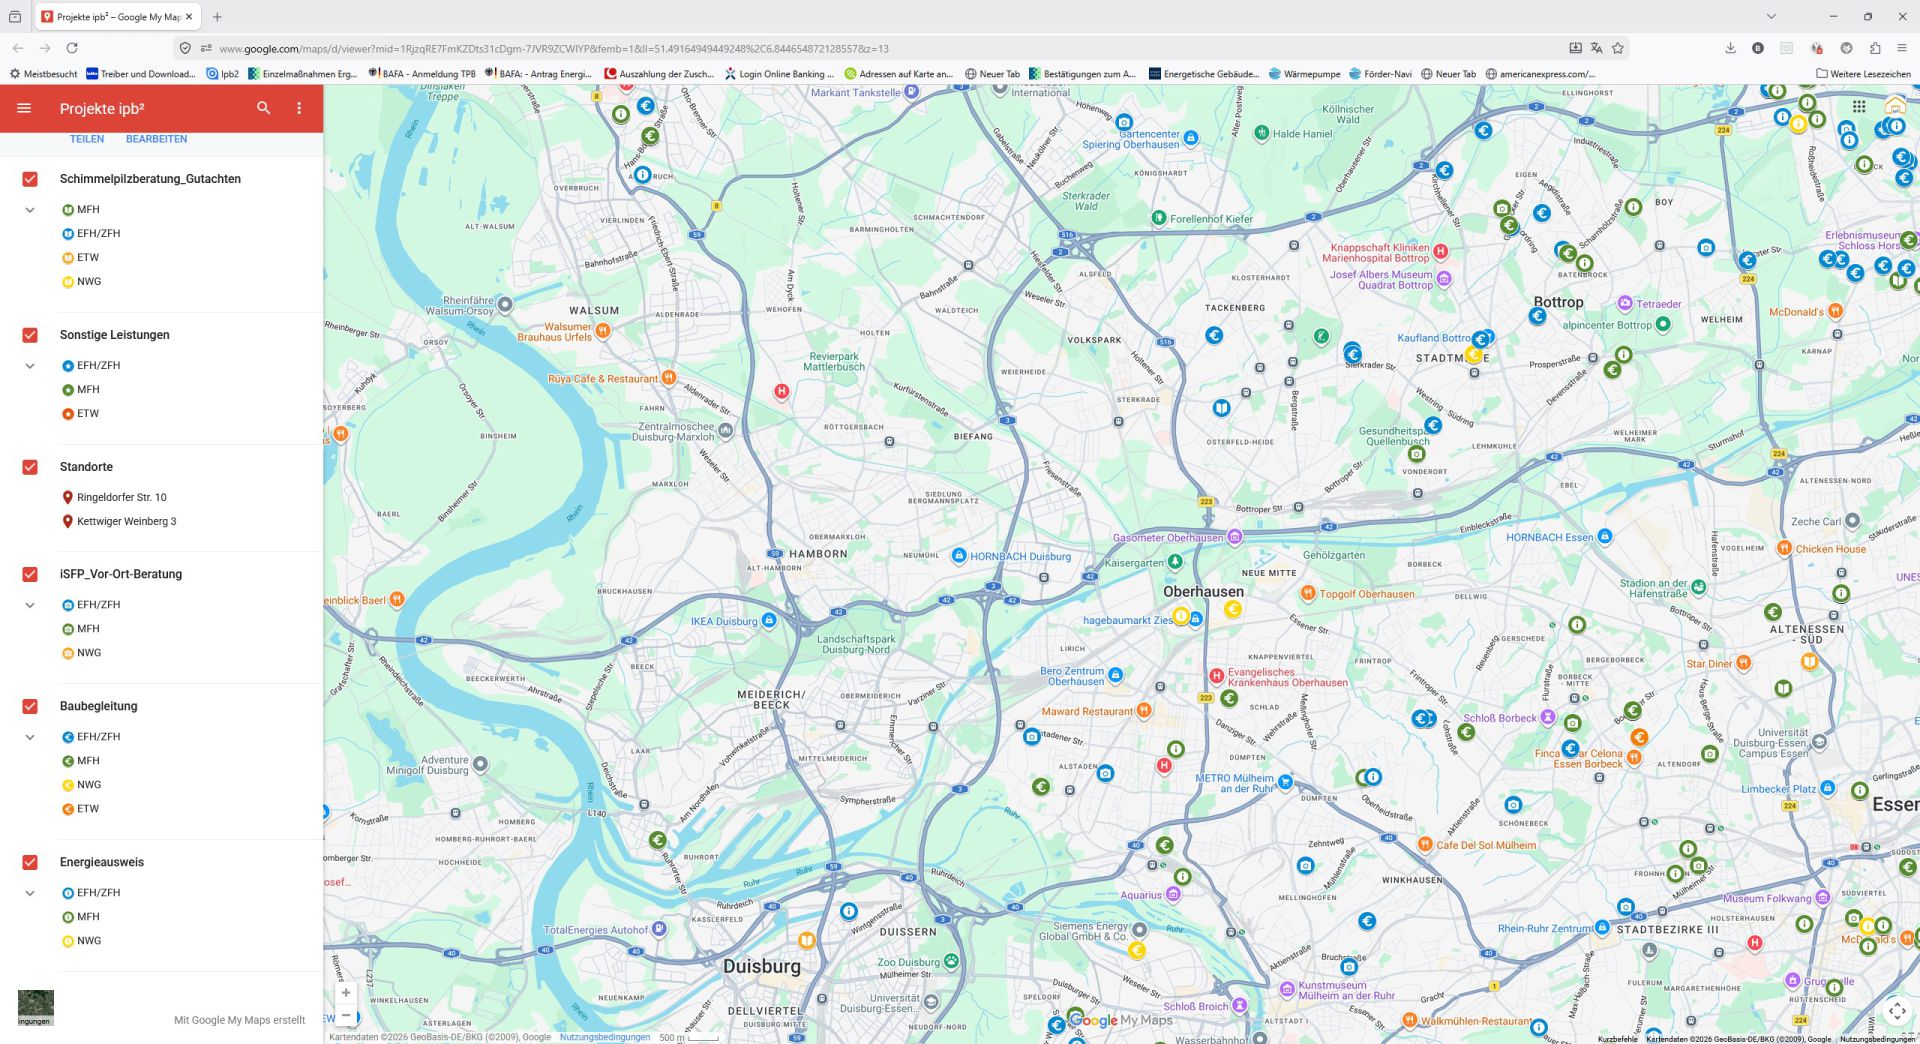Open the Weitere Lesezeichen folder
1920x1044 pixels.
tap(1864, 74)
